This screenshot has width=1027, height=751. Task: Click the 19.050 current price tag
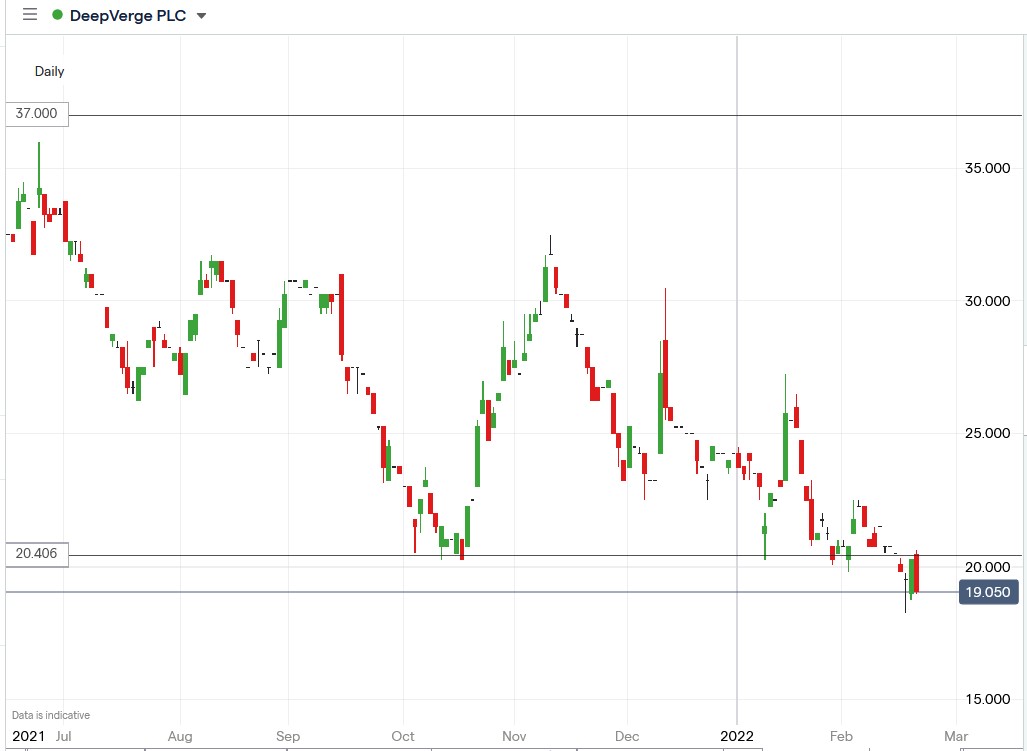pyautogui.click(x=988, y=592)
